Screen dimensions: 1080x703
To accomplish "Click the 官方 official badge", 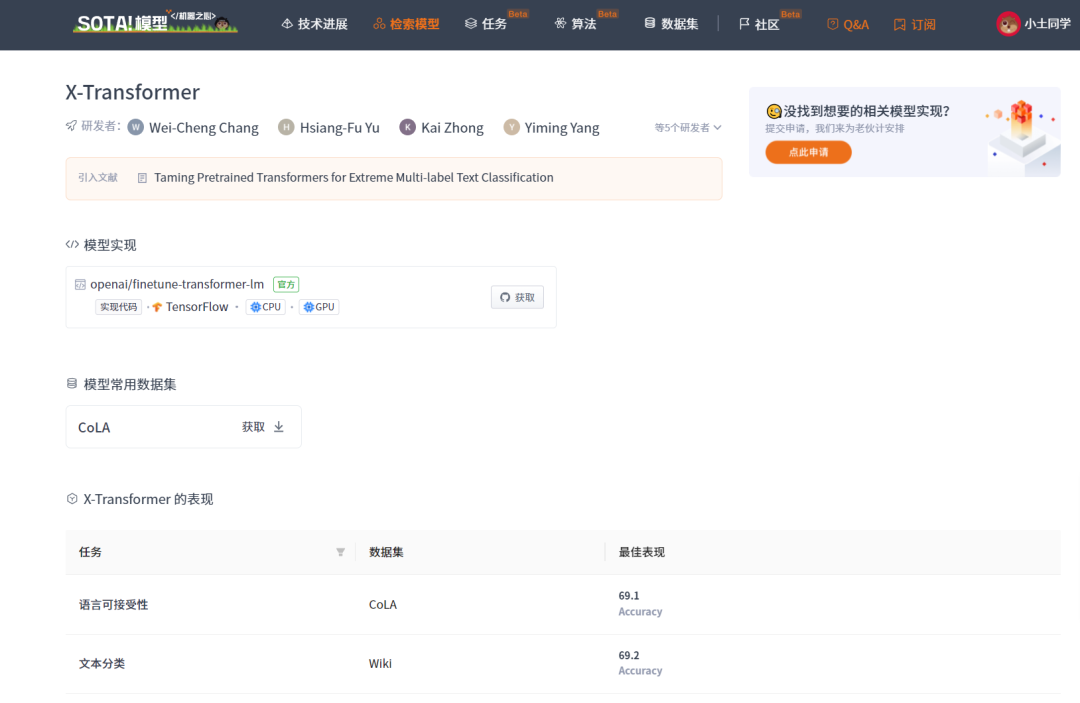I will (x=286, y=284).
